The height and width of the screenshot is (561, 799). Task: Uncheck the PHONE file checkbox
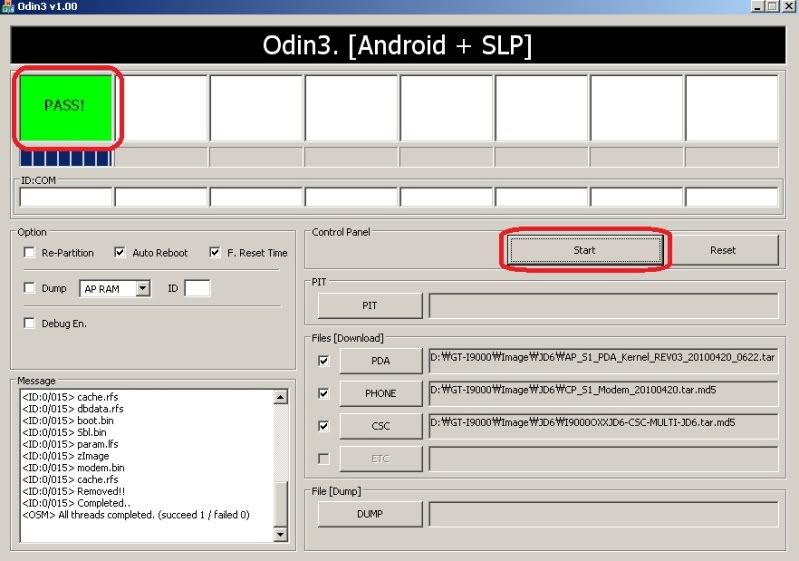coord(324,393)
